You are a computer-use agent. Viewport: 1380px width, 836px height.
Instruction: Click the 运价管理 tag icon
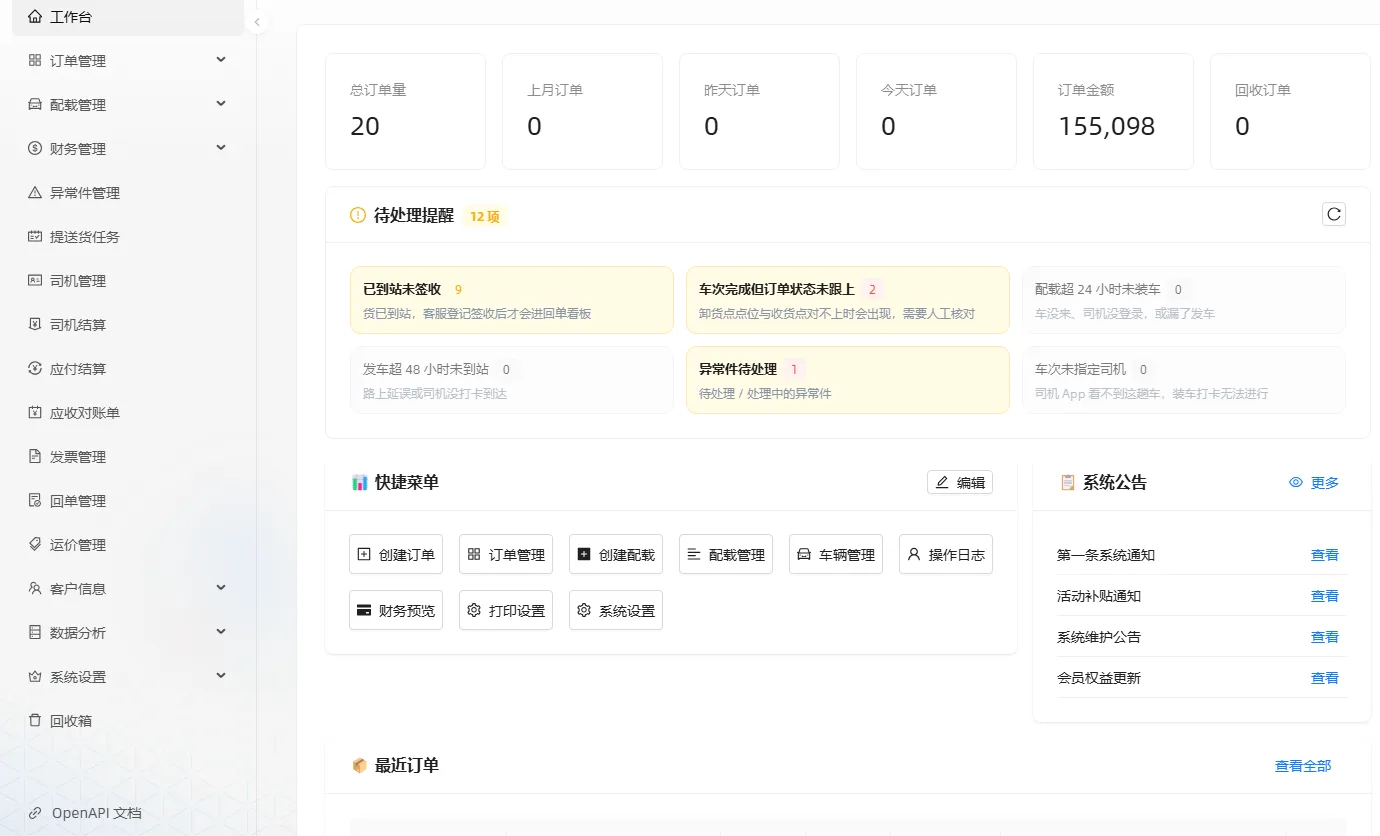[x=35, y=544]
